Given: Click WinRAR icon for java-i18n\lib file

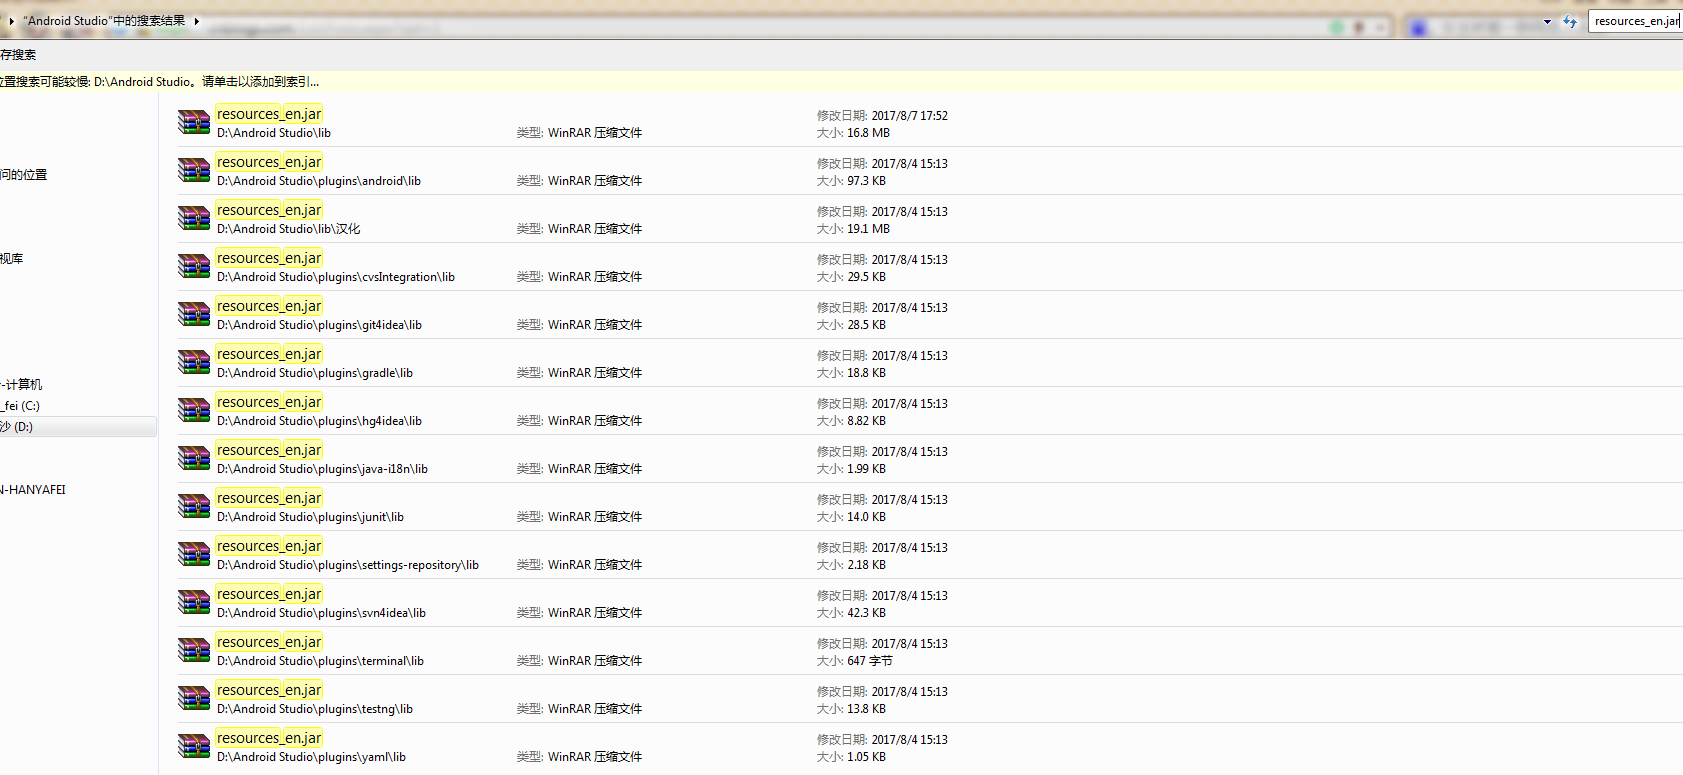Looking at the screenshot, I should 194,458.
